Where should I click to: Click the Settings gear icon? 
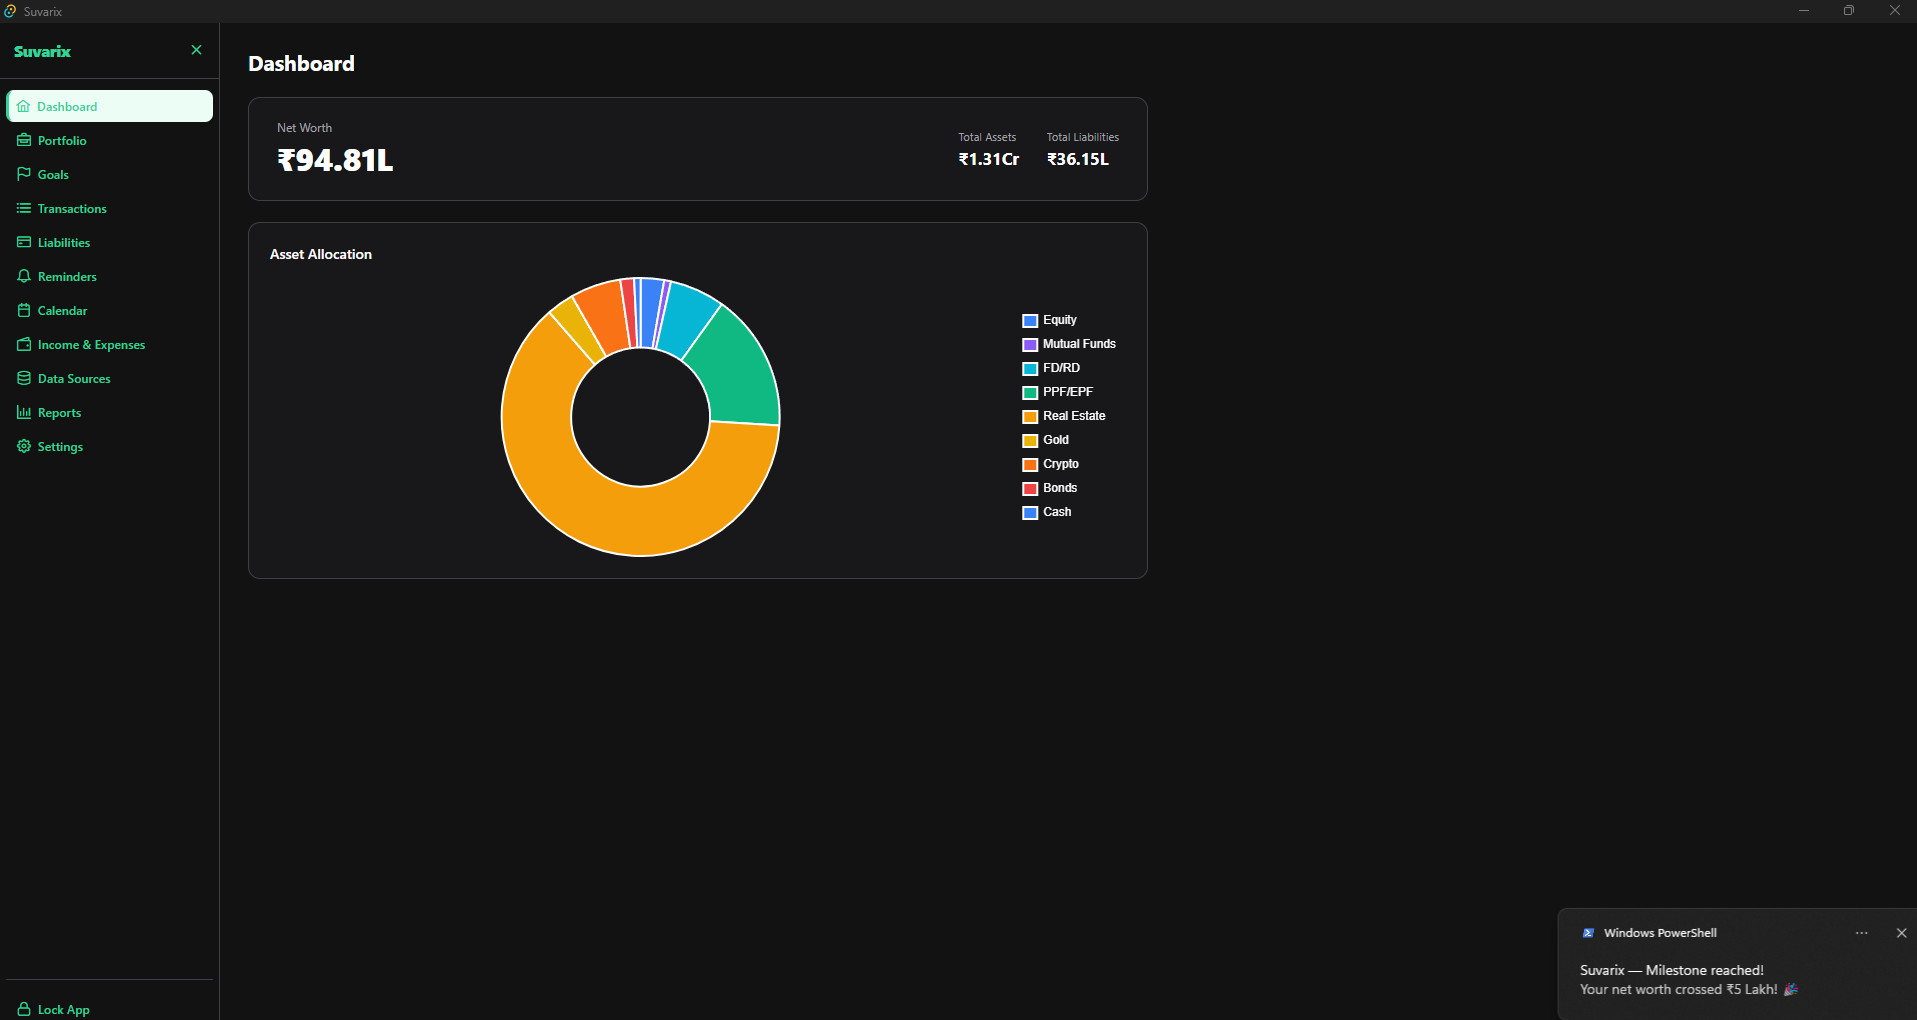[24, 446]
